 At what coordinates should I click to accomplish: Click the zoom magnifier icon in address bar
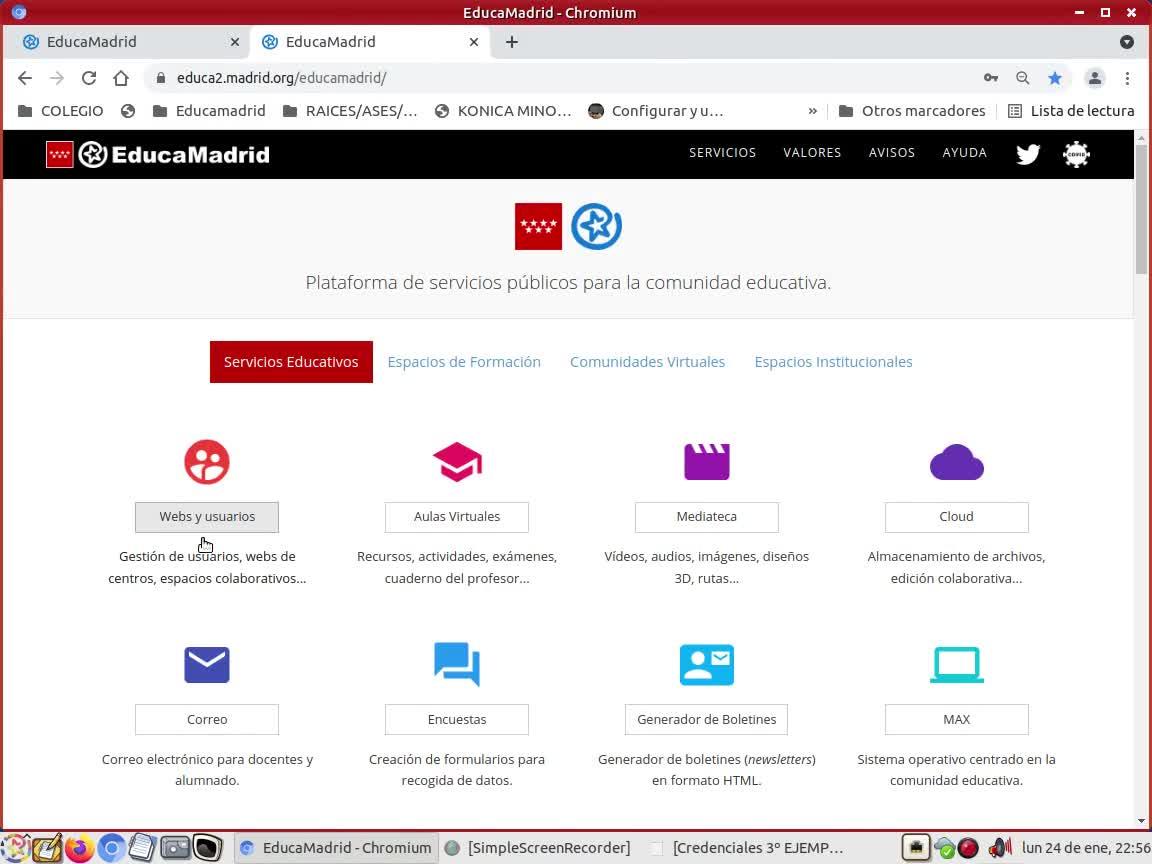(x=1023, y=78)
